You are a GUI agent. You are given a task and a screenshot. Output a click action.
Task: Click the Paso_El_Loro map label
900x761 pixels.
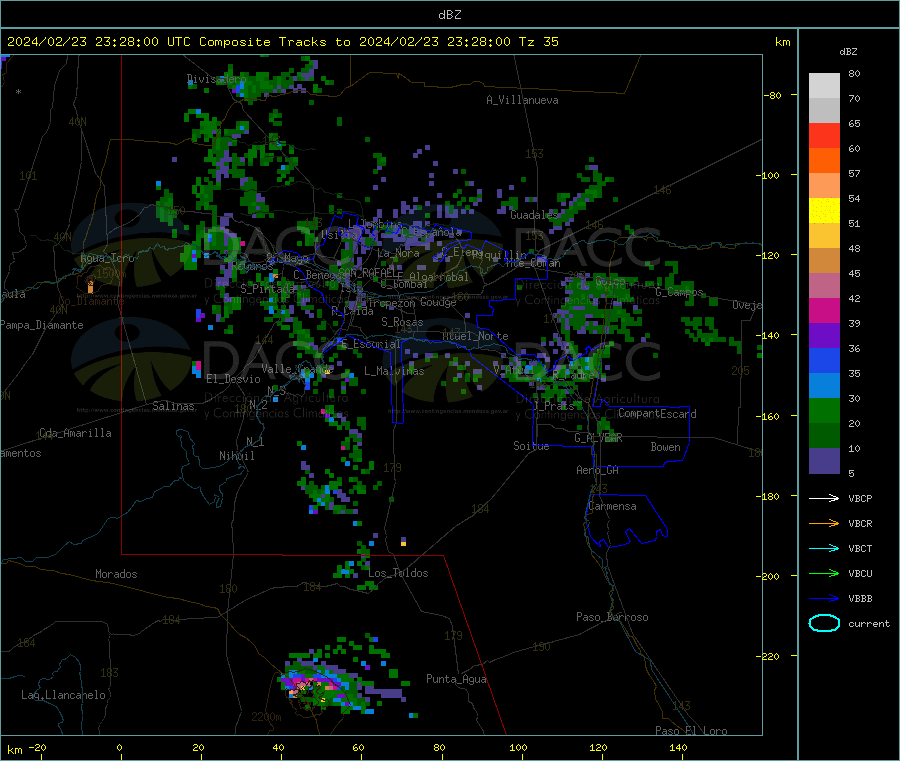coord(691,731)
